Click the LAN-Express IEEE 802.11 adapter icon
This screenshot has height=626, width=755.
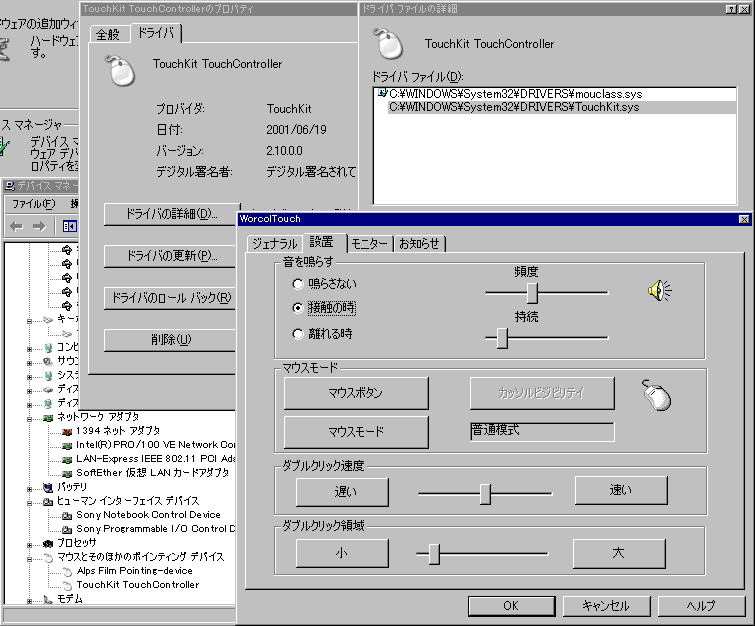coord(67,459)
